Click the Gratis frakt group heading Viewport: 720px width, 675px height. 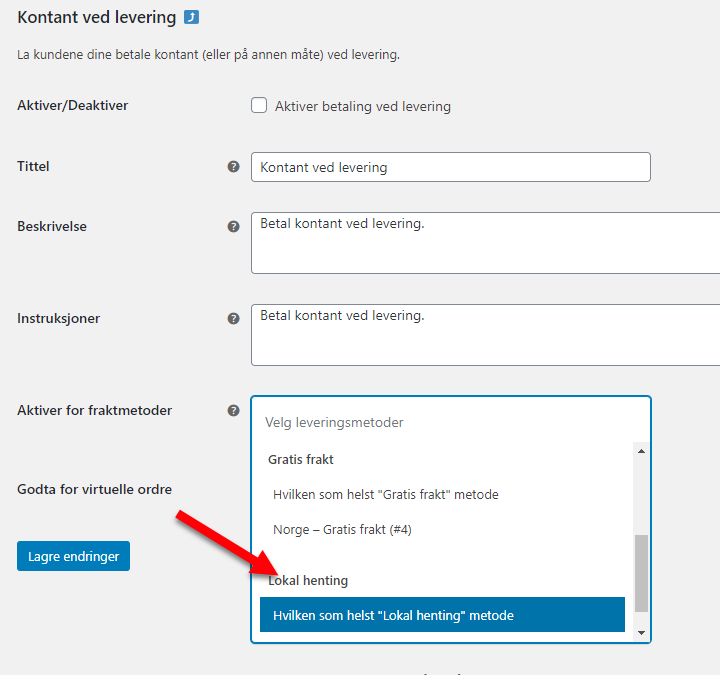coord(301,459)
